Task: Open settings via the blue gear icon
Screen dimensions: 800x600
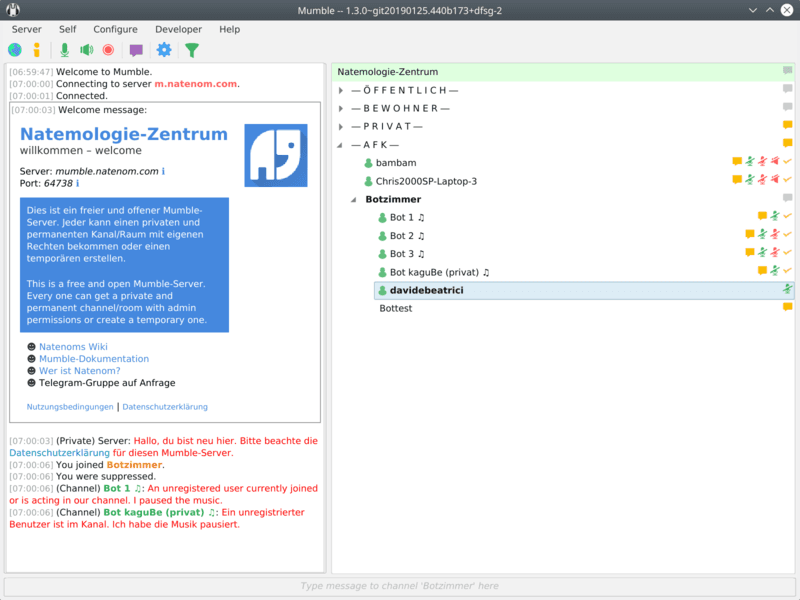Action: tap(164, 50)
